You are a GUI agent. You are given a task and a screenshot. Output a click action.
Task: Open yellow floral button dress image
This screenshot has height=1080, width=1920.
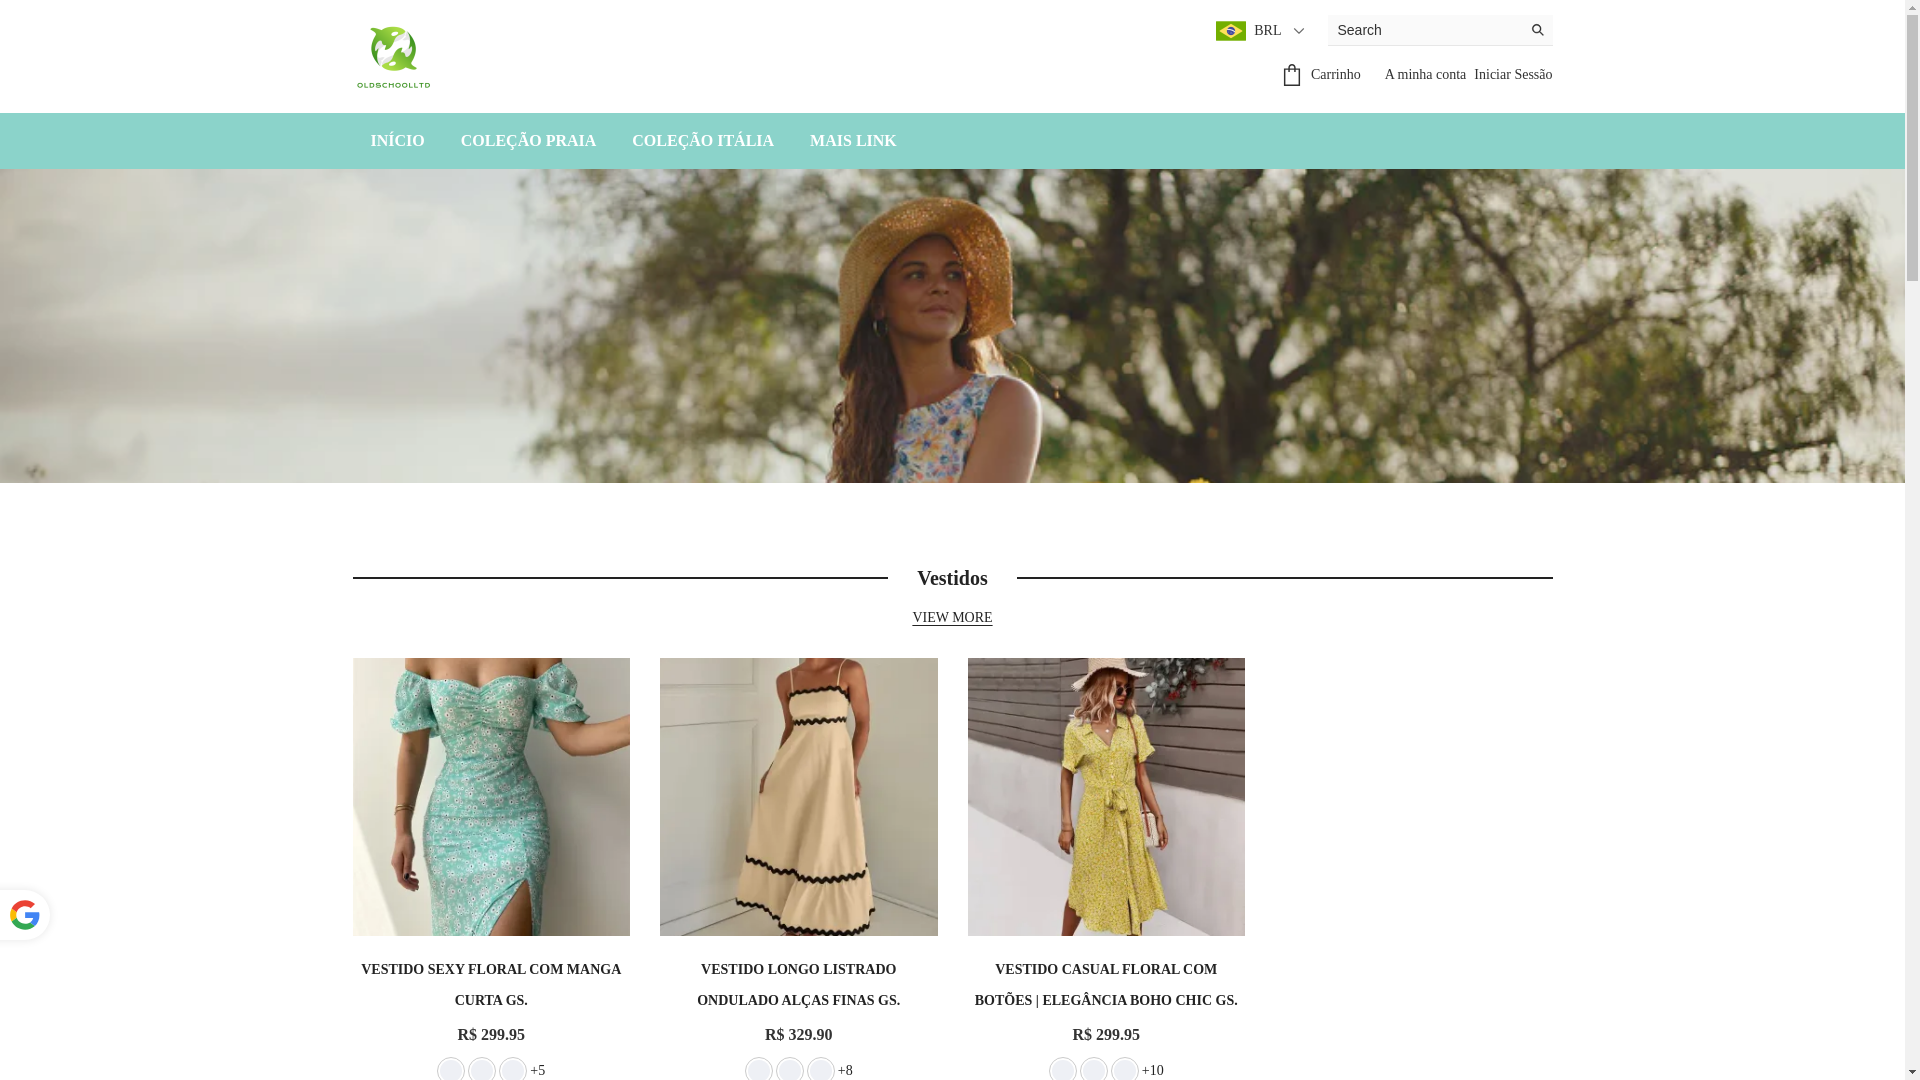click(1106, 796)
